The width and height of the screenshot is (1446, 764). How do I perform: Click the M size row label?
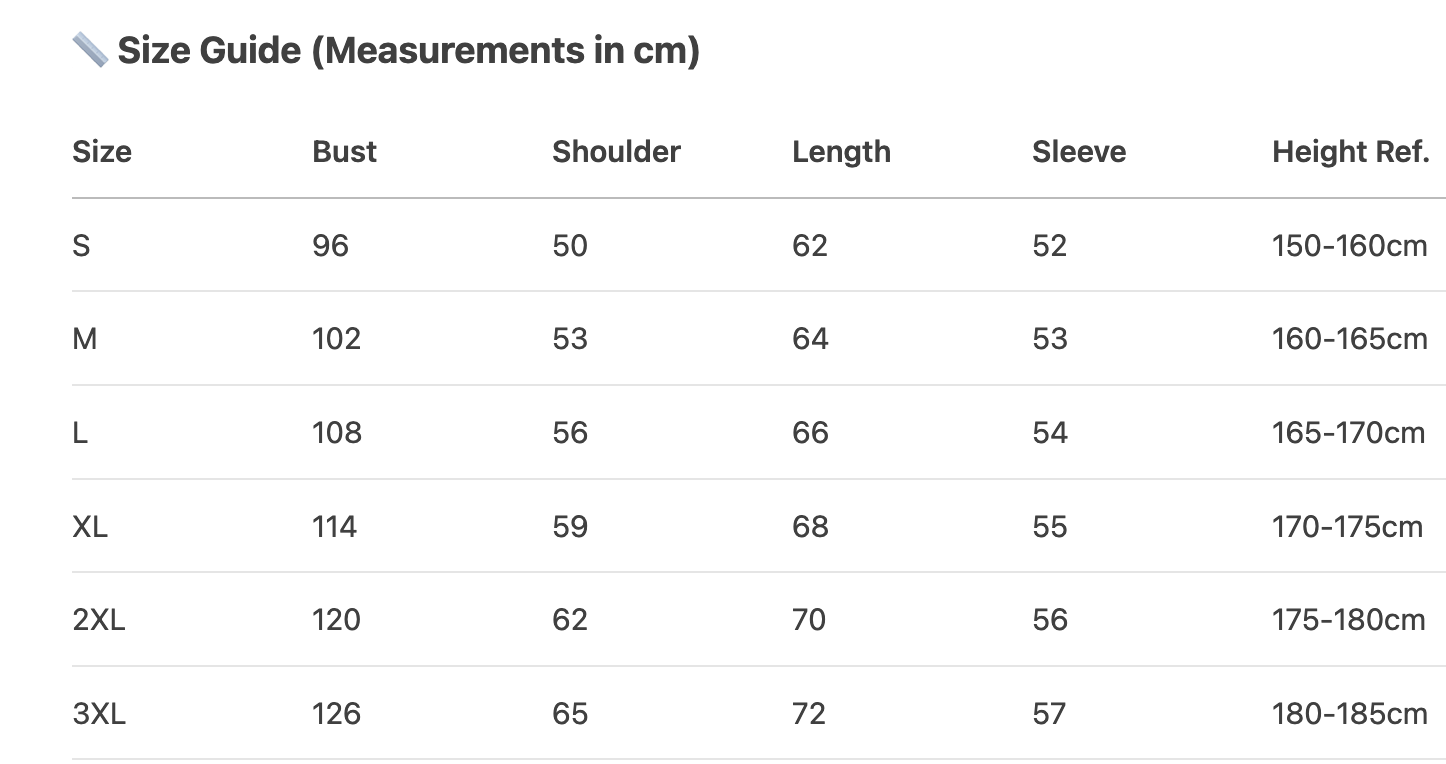[85, 339]
